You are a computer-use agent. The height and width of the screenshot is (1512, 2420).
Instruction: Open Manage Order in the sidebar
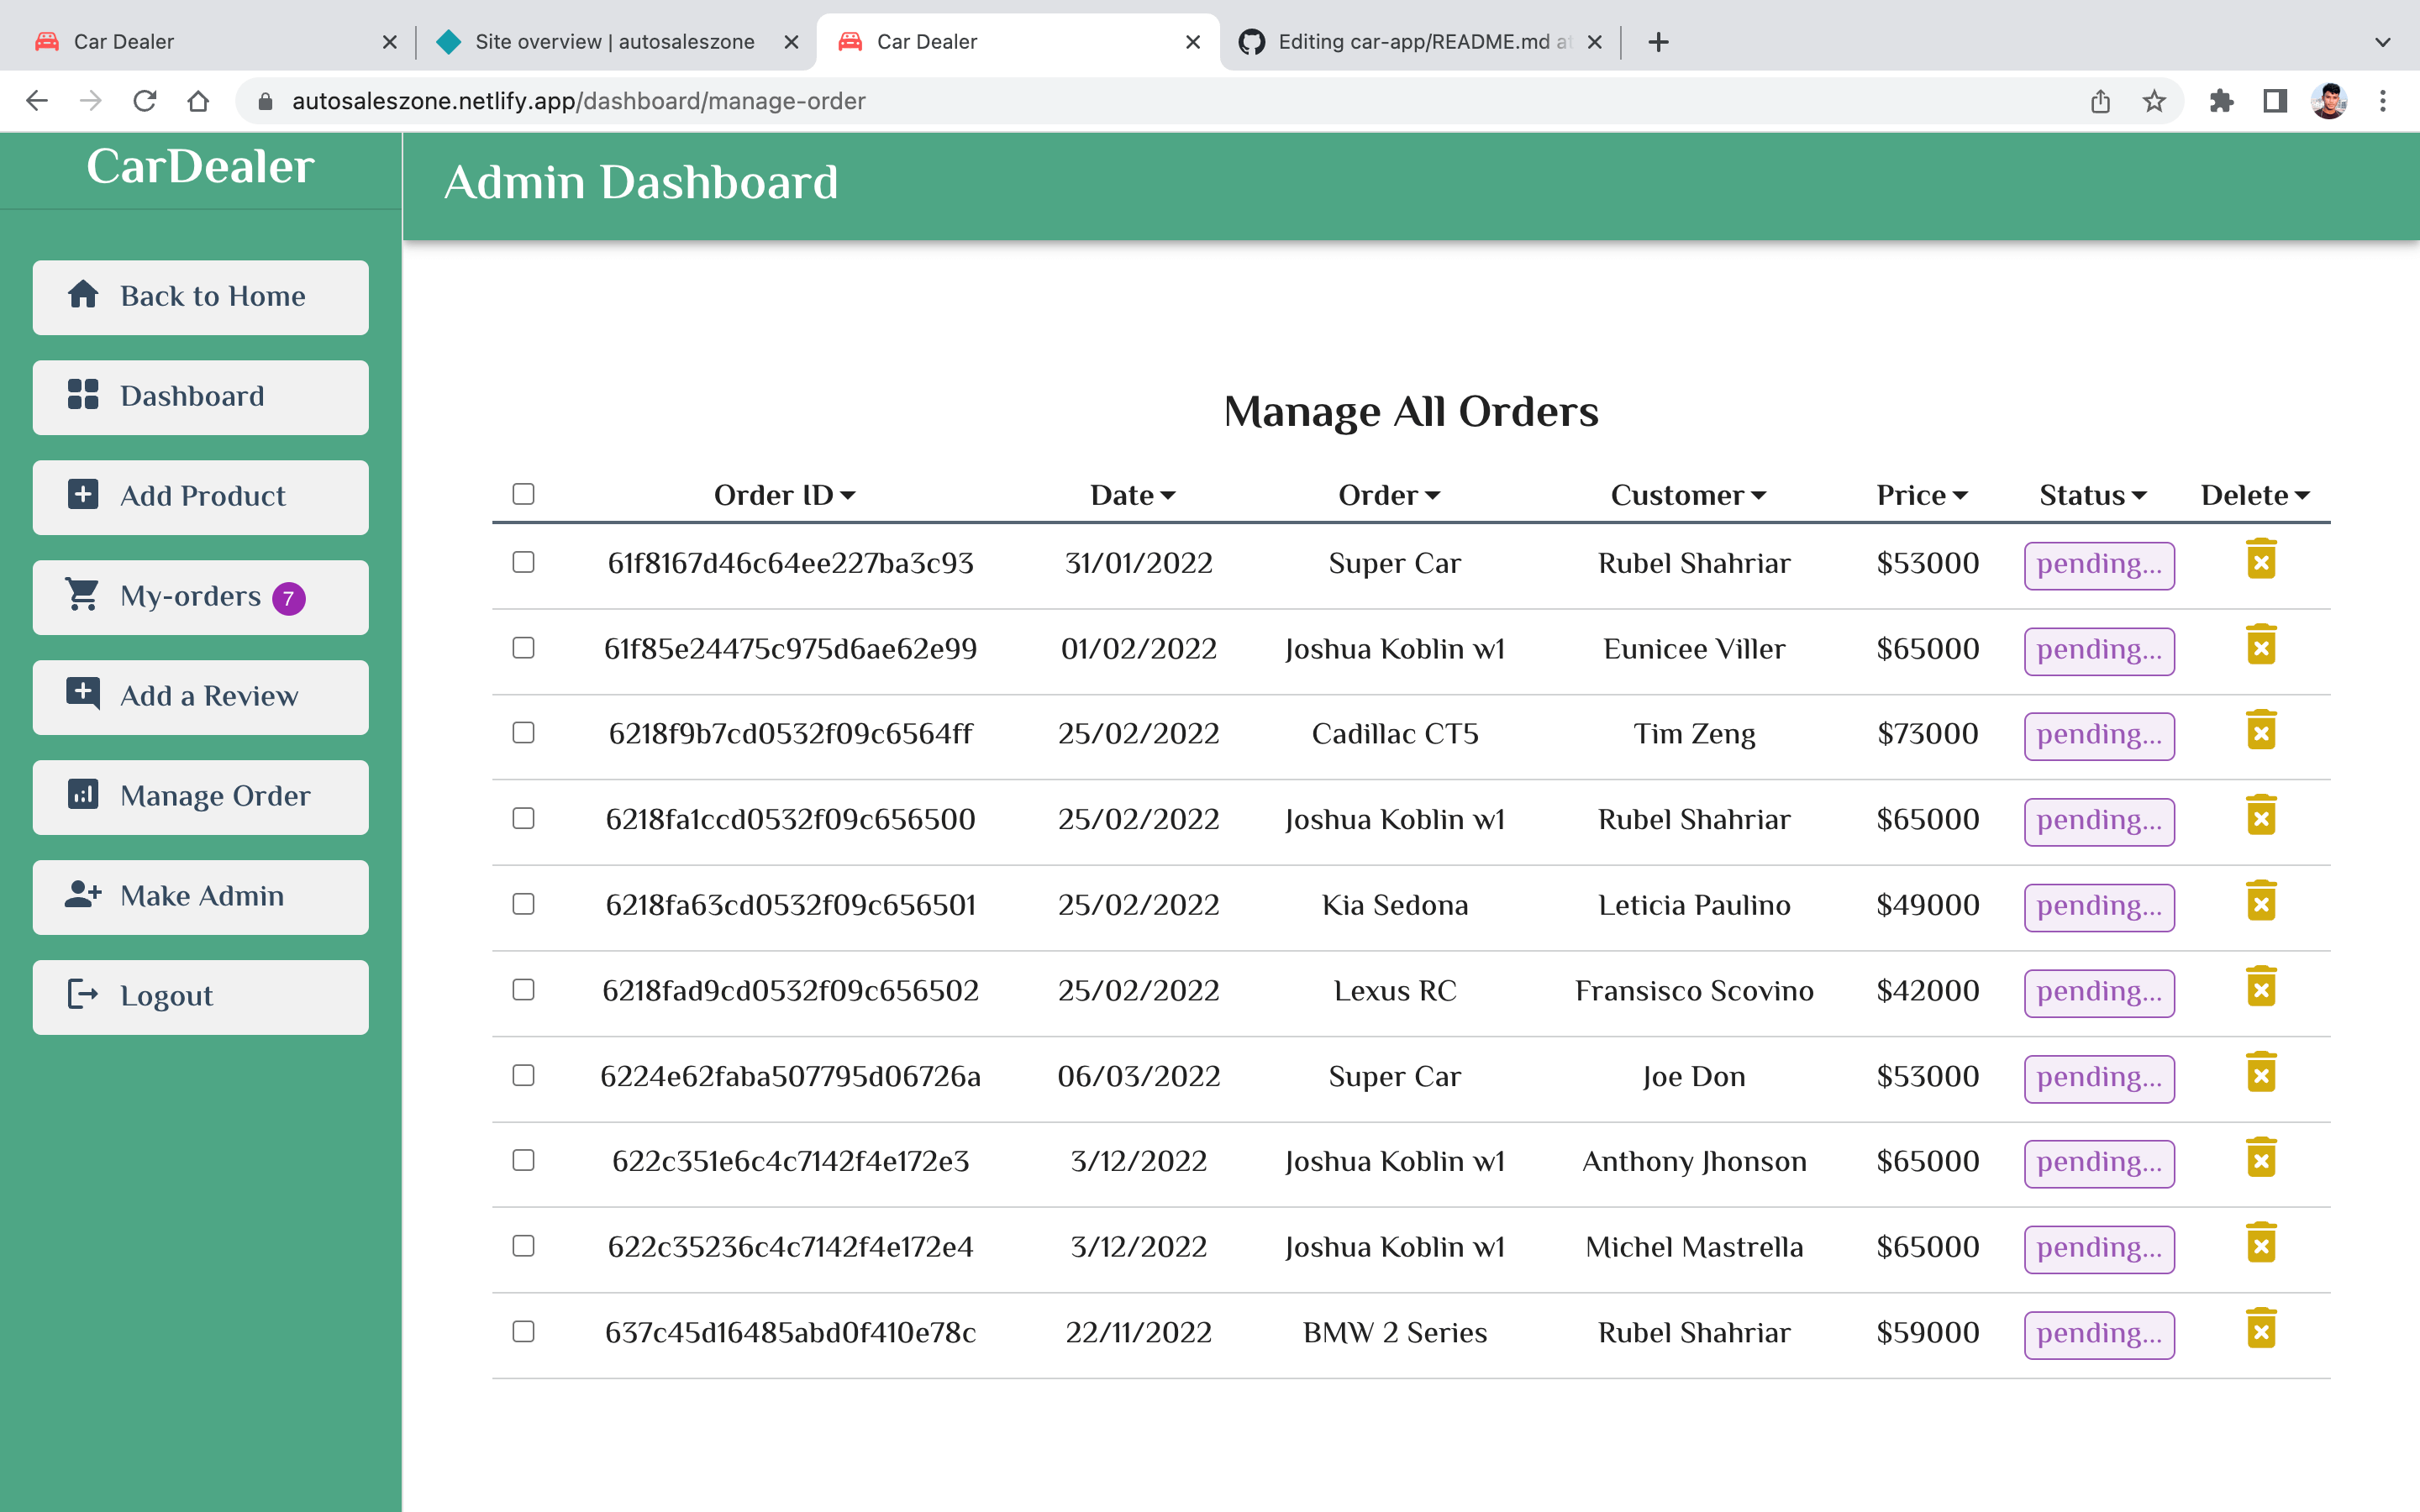point(200,797)
